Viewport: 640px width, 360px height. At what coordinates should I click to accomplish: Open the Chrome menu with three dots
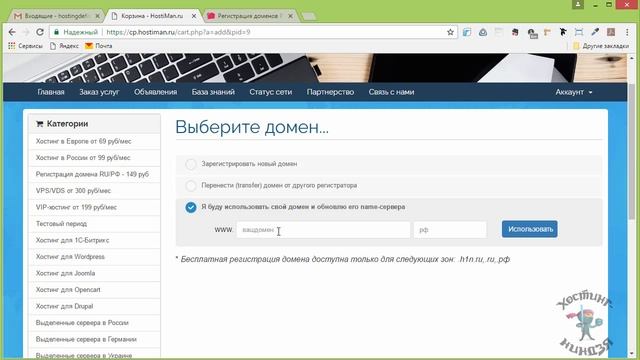(627, 32)
